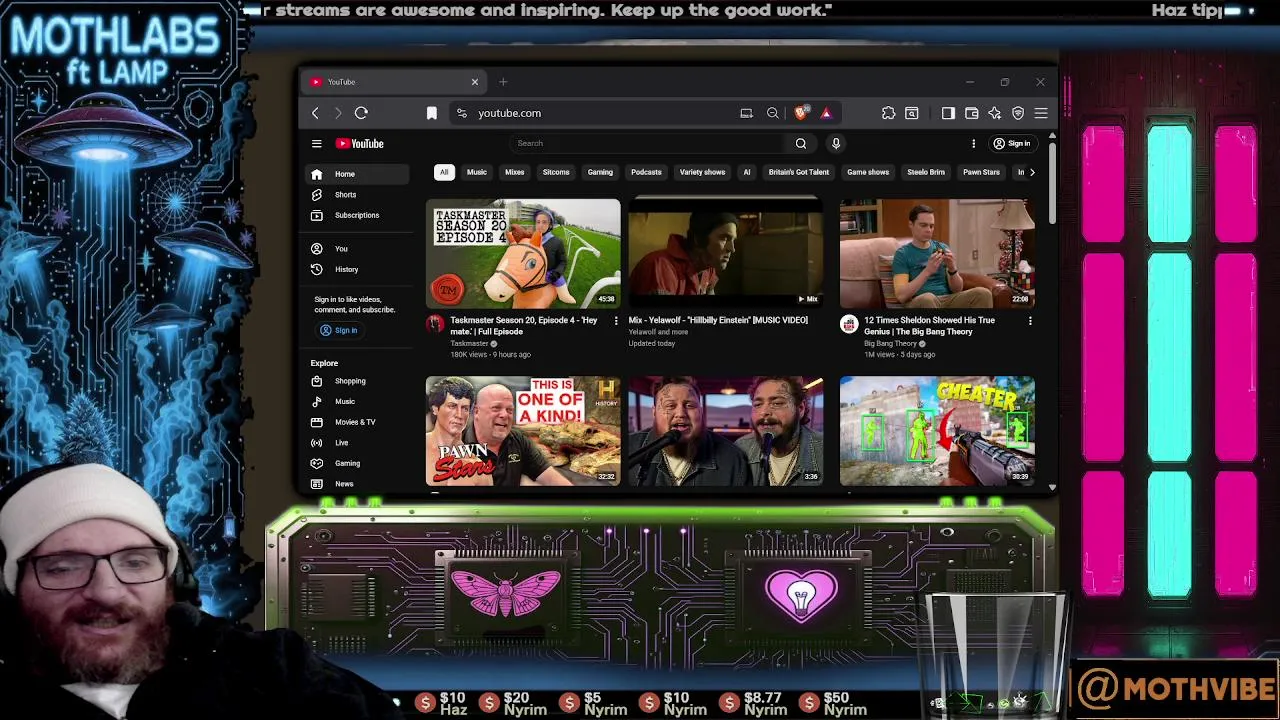Viewport: 1280px width, 720px height.
Task: Select the Podcasts filter chip
Action: [x=646, y=172]
